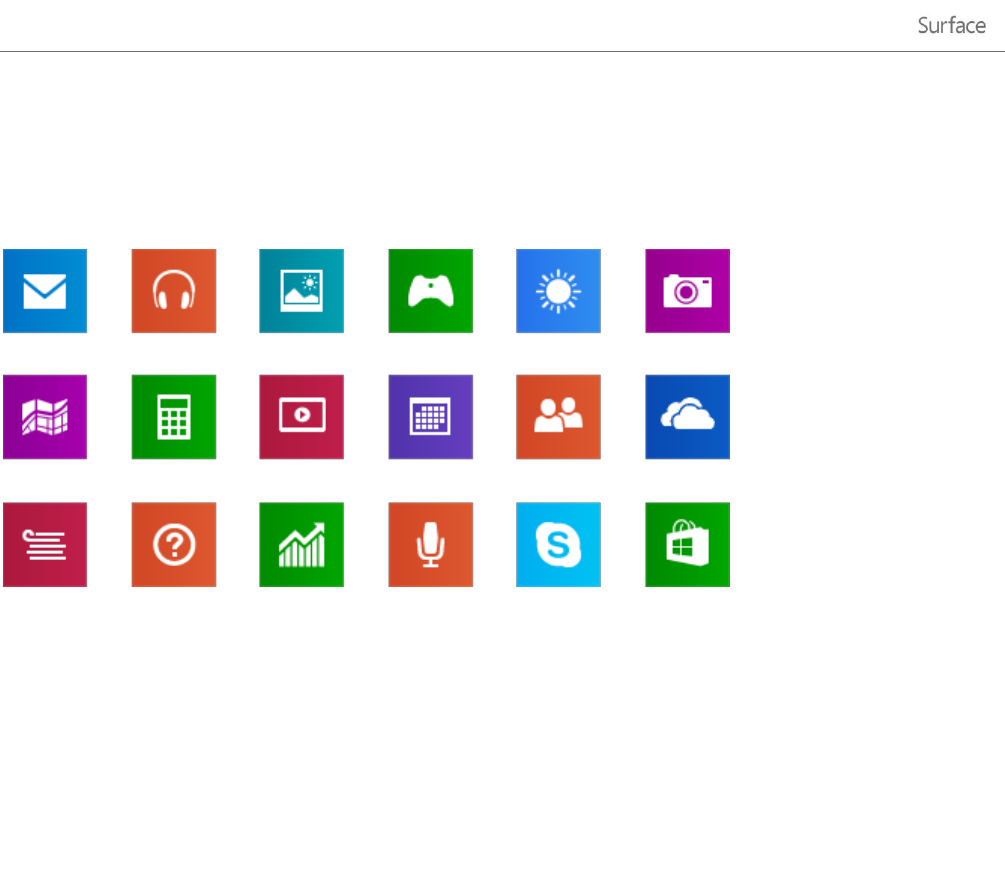Open the Finance chart tile
The height and width of the screenshot is (869, 1005).
point(301,545)
